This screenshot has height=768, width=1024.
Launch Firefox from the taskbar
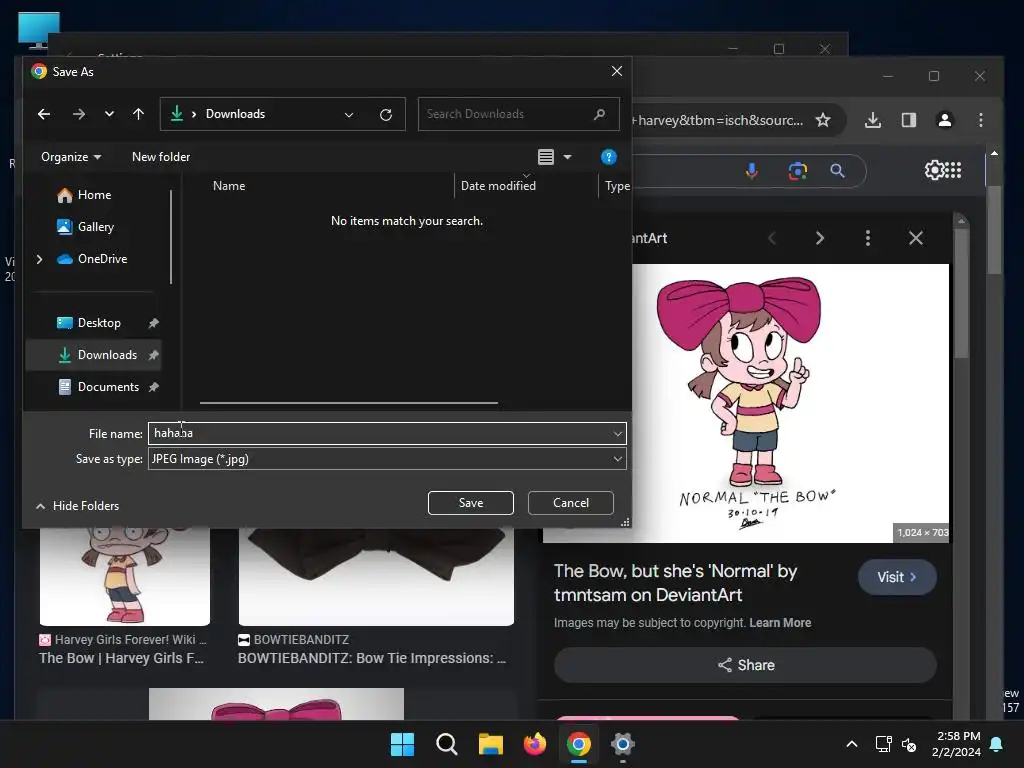tap(535, 744)
